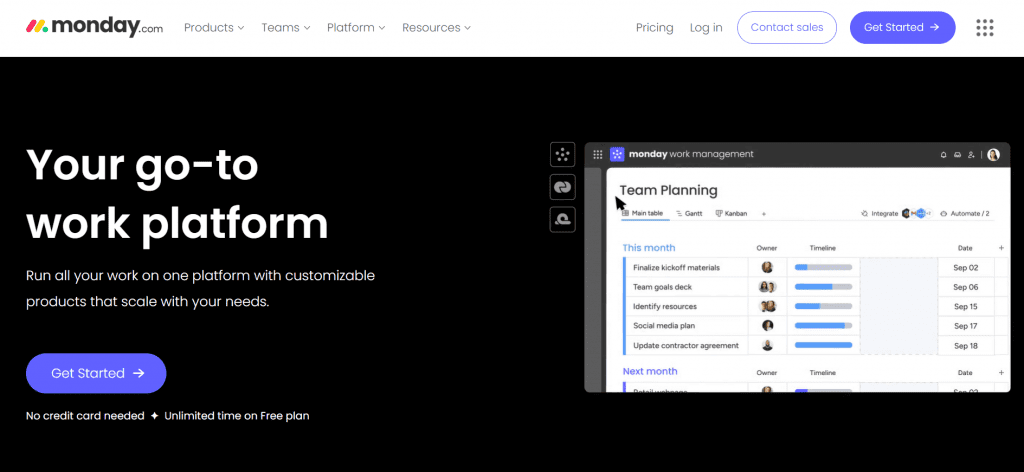
Task: Click Date column header in This month
Action: point(965,248)
